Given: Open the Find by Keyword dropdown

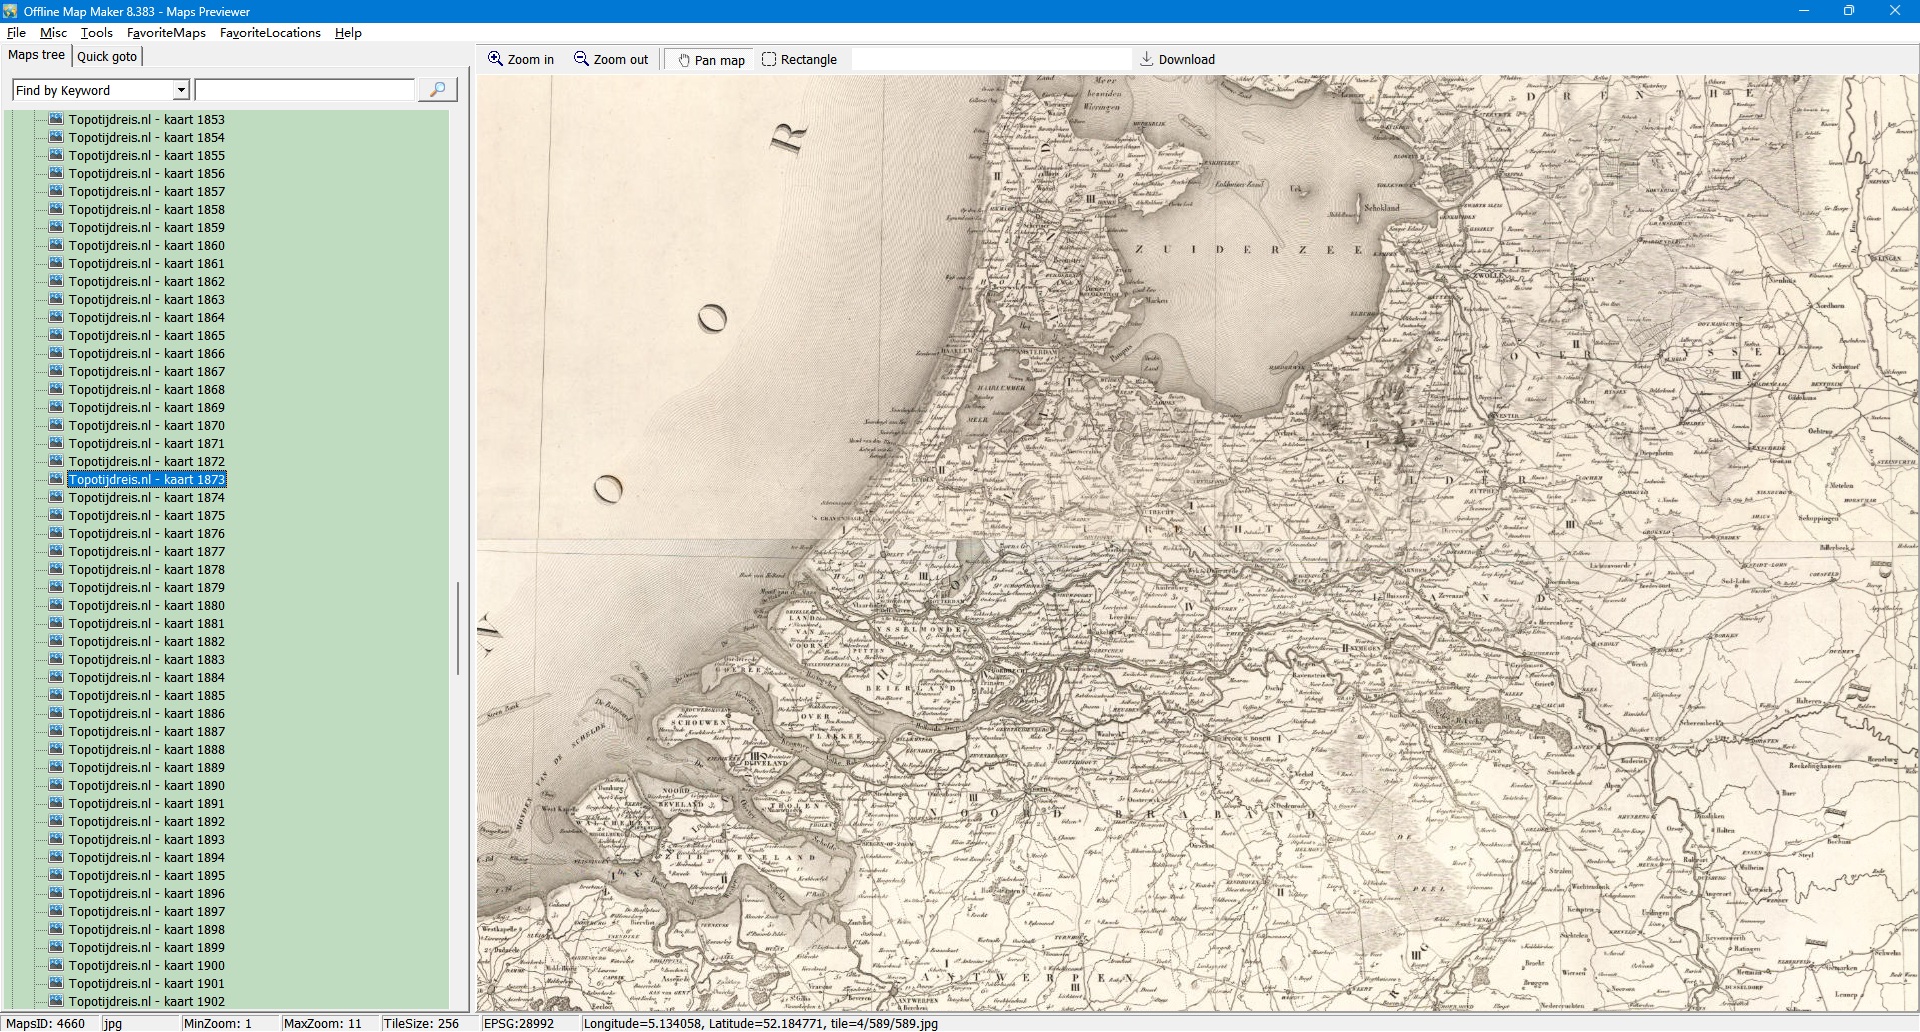Looking at the screenshot, I should coord(181,90).
